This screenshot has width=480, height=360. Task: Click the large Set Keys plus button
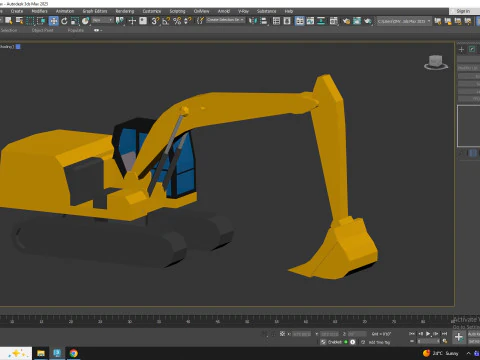[459, 337]
